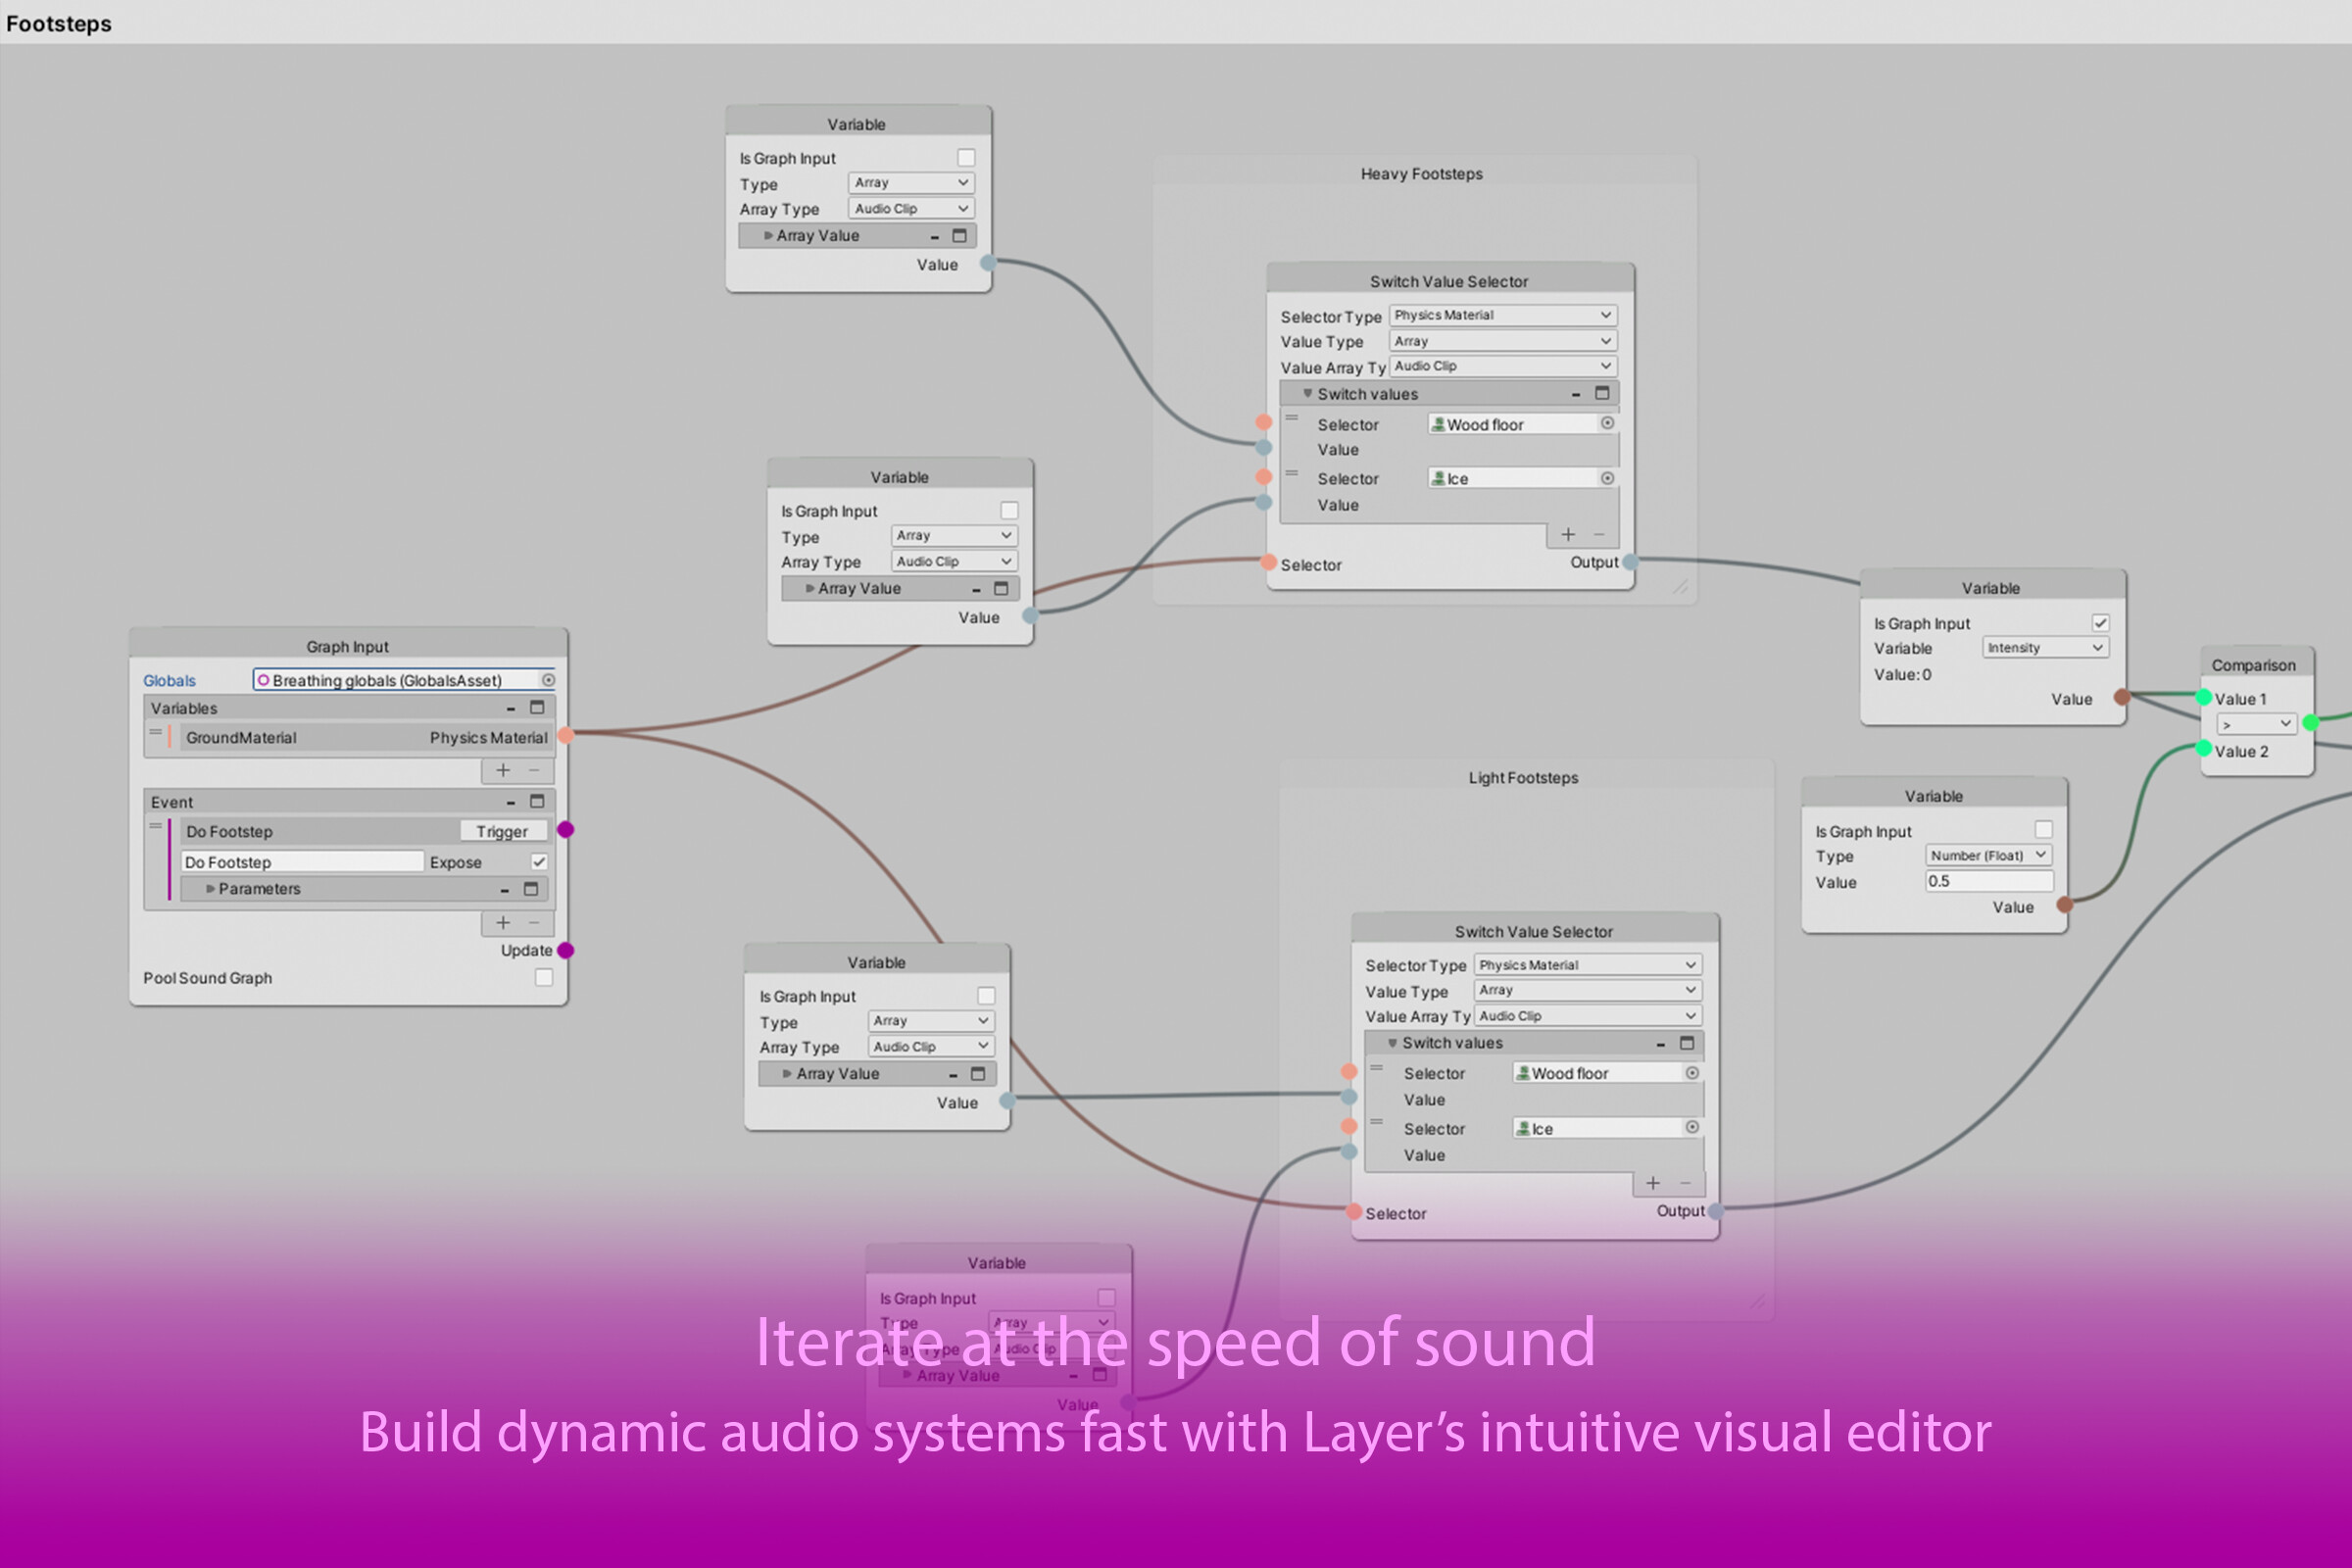The height and width of the screenshot is (1568, 2352).
Task: Toggle the Expose checkbox for Do Footstep
Action: click(x=539, y=861)
